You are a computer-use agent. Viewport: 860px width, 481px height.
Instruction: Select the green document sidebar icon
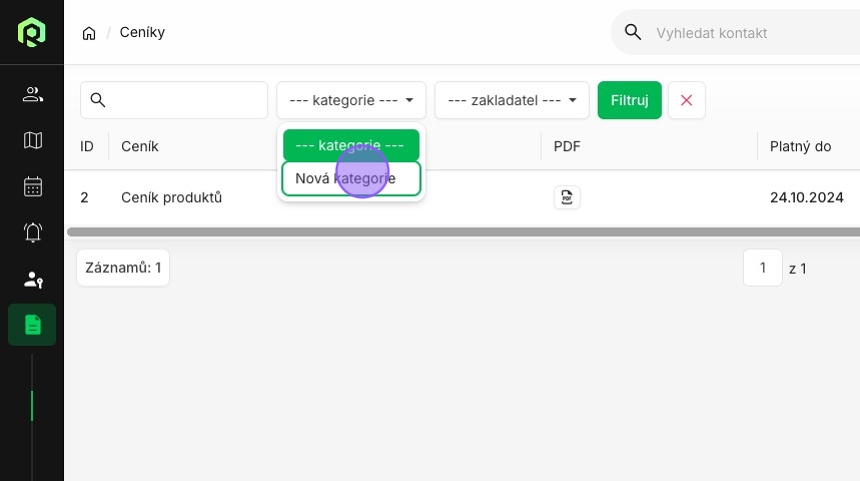tap(32, 325)
